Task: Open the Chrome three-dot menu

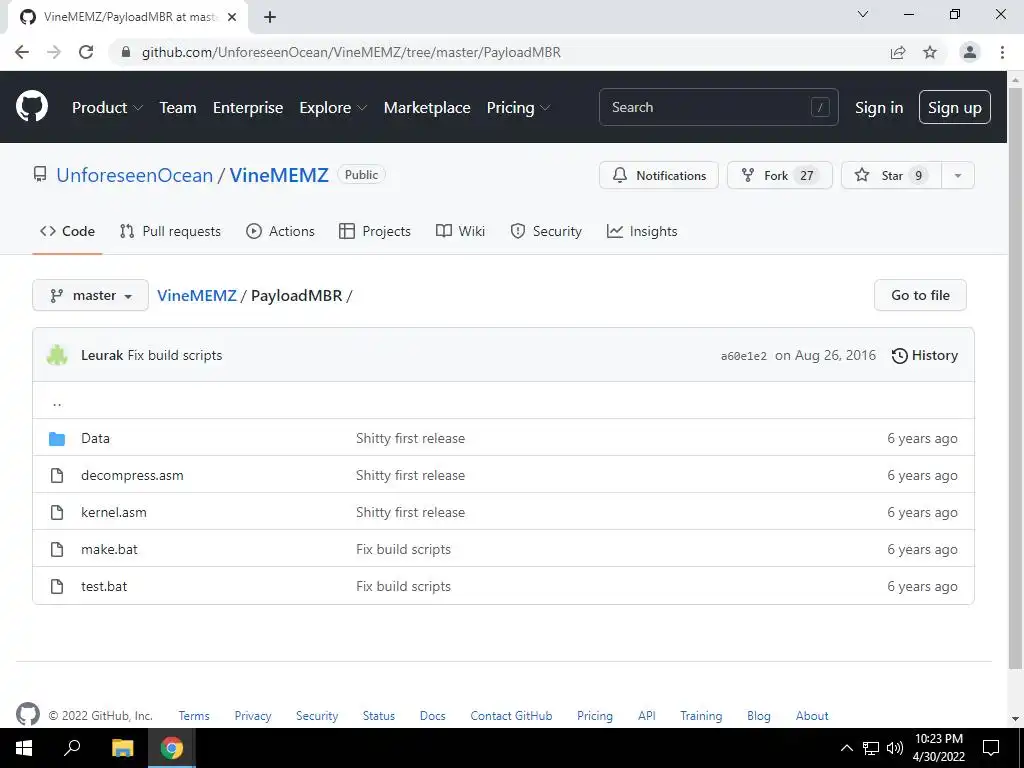Action: click(x=1002, y=52)
